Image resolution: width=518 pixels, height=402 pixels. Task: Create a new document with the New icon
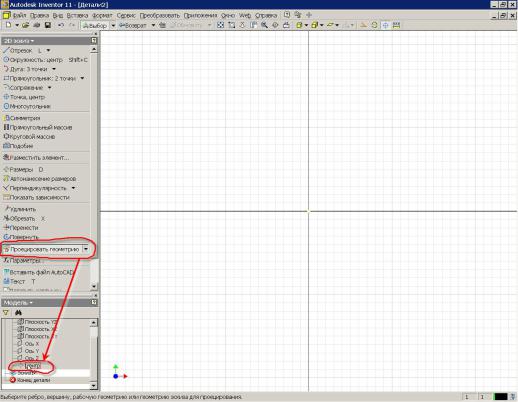(9, 25)
